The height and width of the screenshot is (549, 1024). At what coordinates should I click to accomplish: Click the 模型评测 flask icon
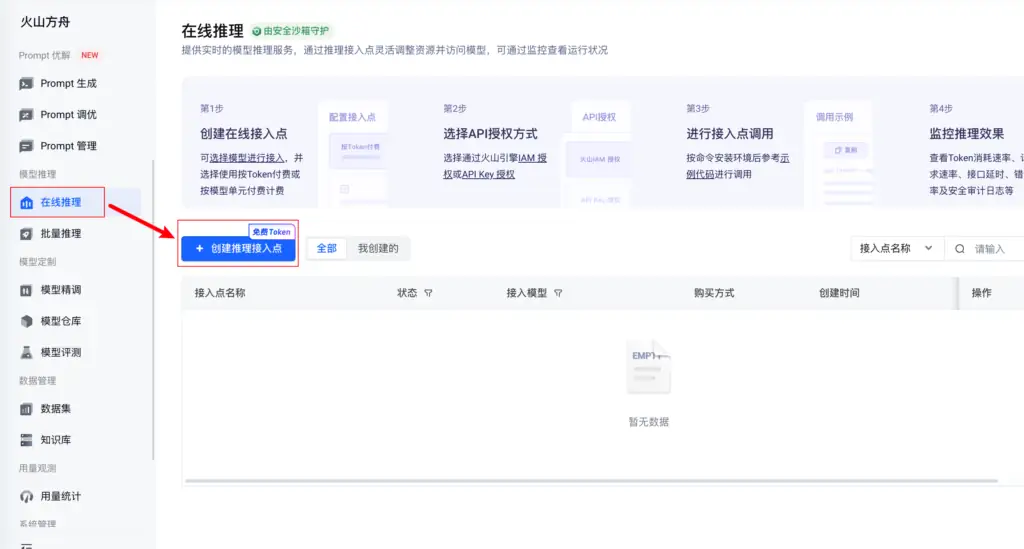coord(26,353)
